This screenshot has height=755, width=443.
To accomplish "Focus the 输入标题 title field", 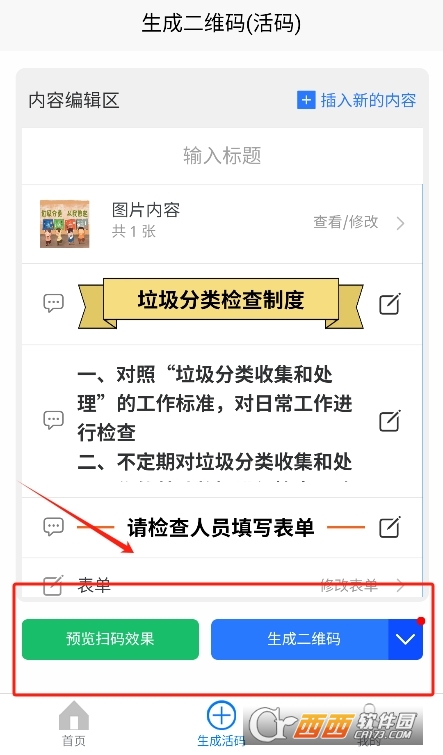I will [222, 156].
